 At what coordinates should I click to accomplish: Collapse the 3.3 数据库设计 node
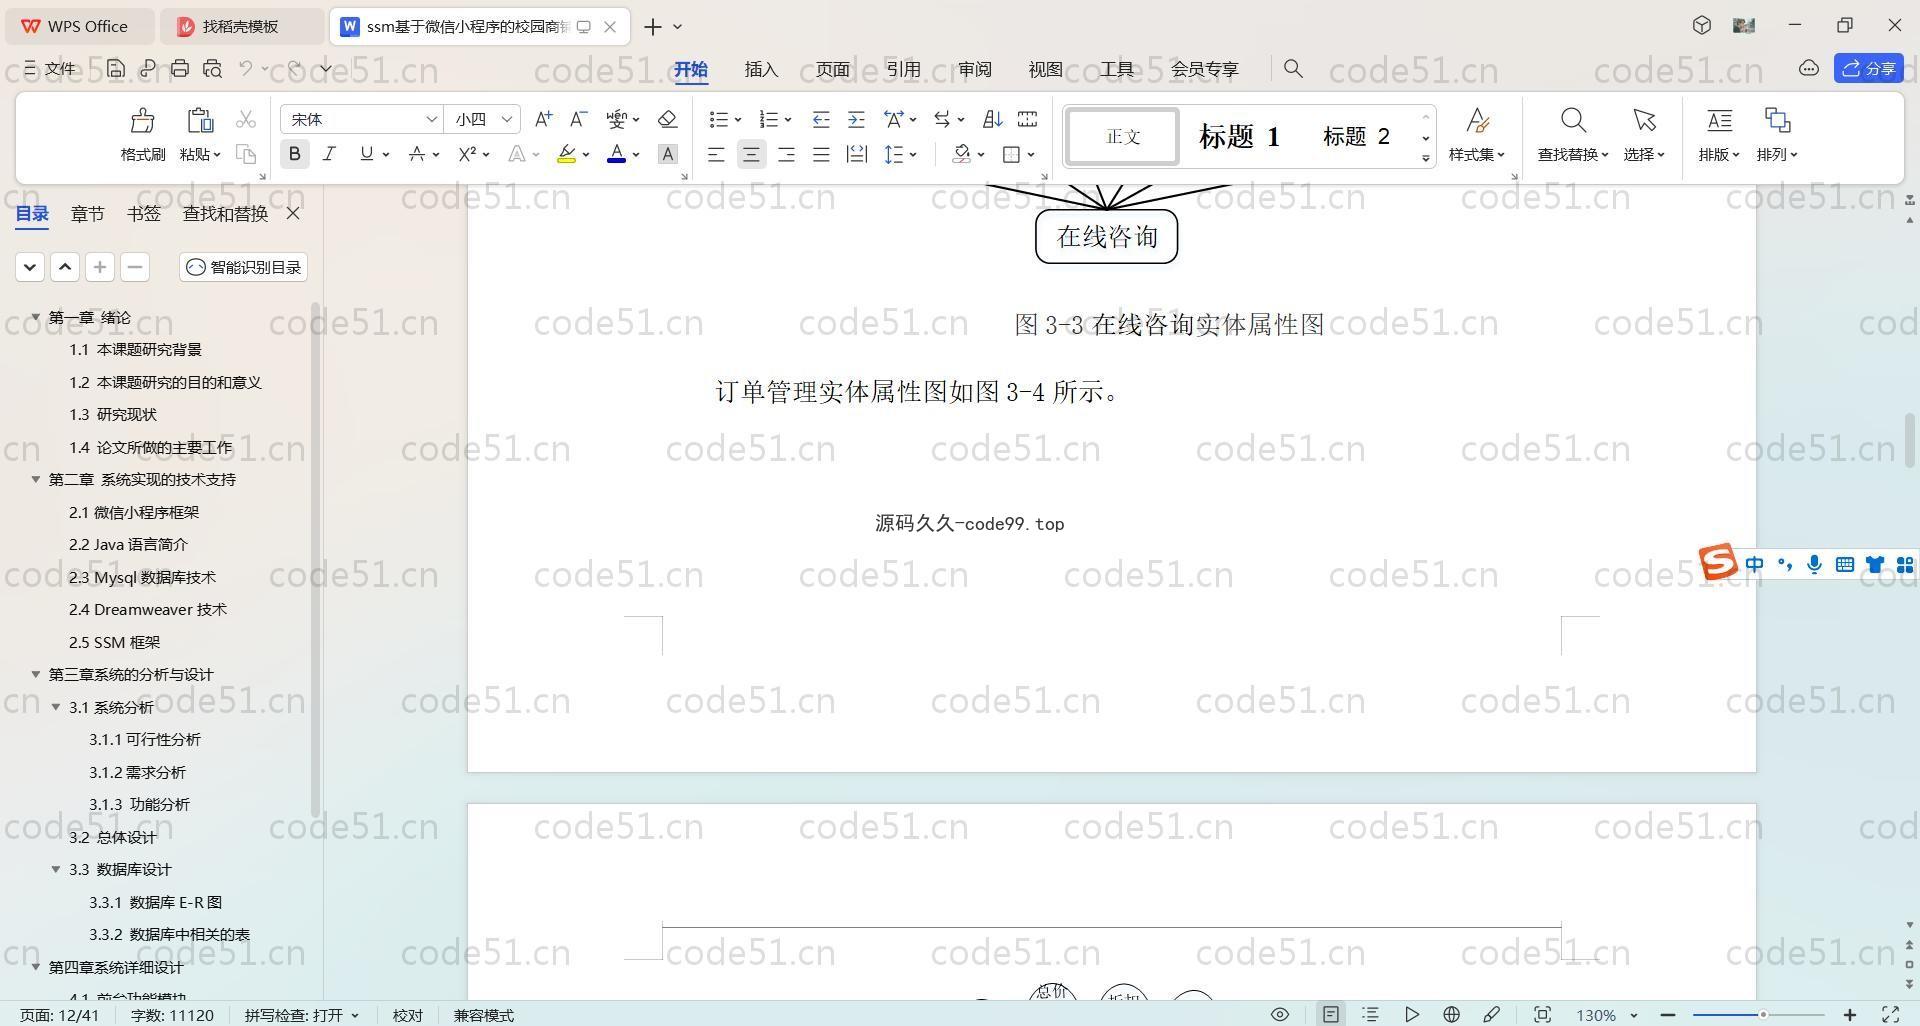(x=56, y=869)
